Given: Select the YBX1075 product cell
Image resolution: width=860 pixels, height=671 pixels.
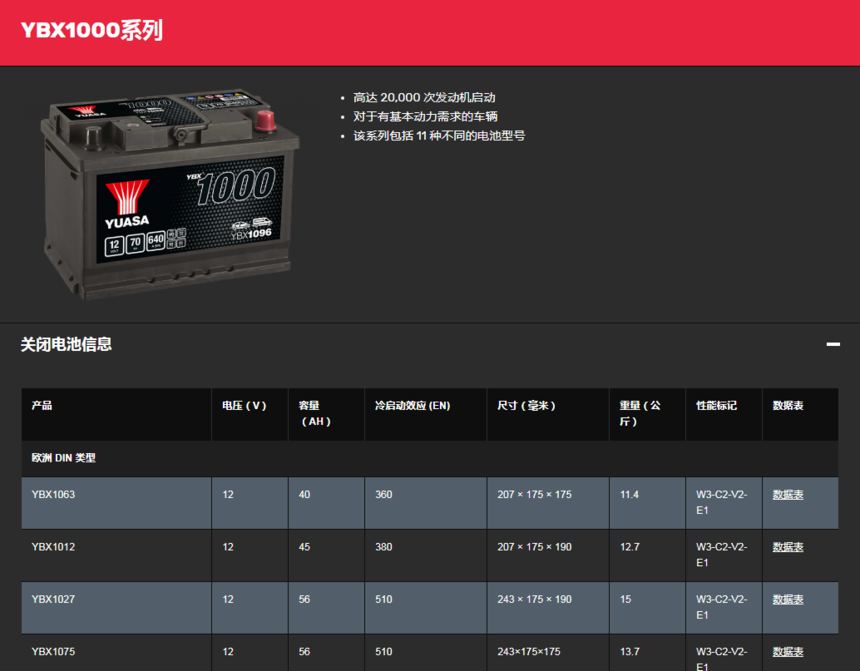Looking at the screenshot, I should (x=116, y=653).
